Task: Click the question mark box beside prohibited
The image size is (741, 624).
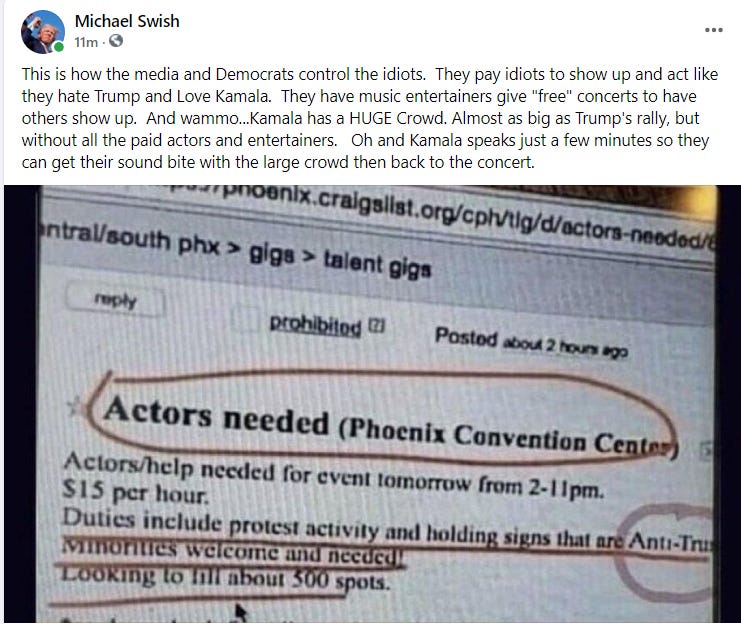Action: click(x=376, y=325)
